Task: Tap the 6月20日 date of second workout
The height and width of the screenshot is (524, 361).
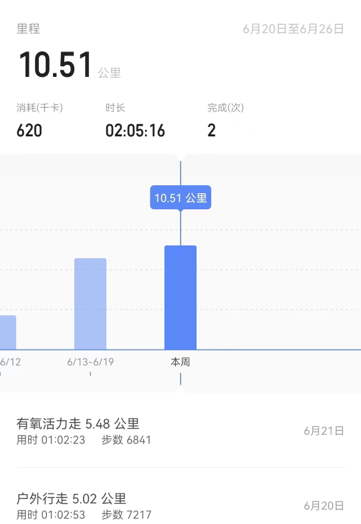Action: point(324,506)
